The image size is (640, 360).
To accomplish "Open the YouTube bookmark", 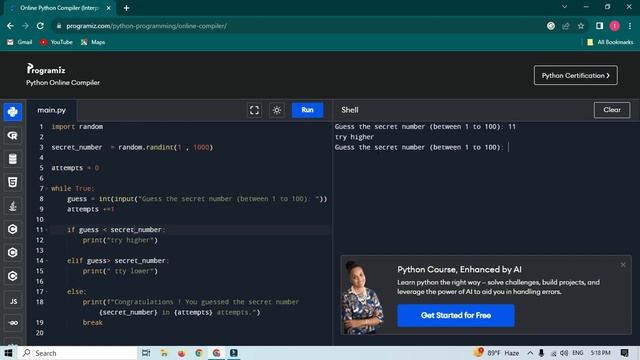I will click(x=56, y=42).
